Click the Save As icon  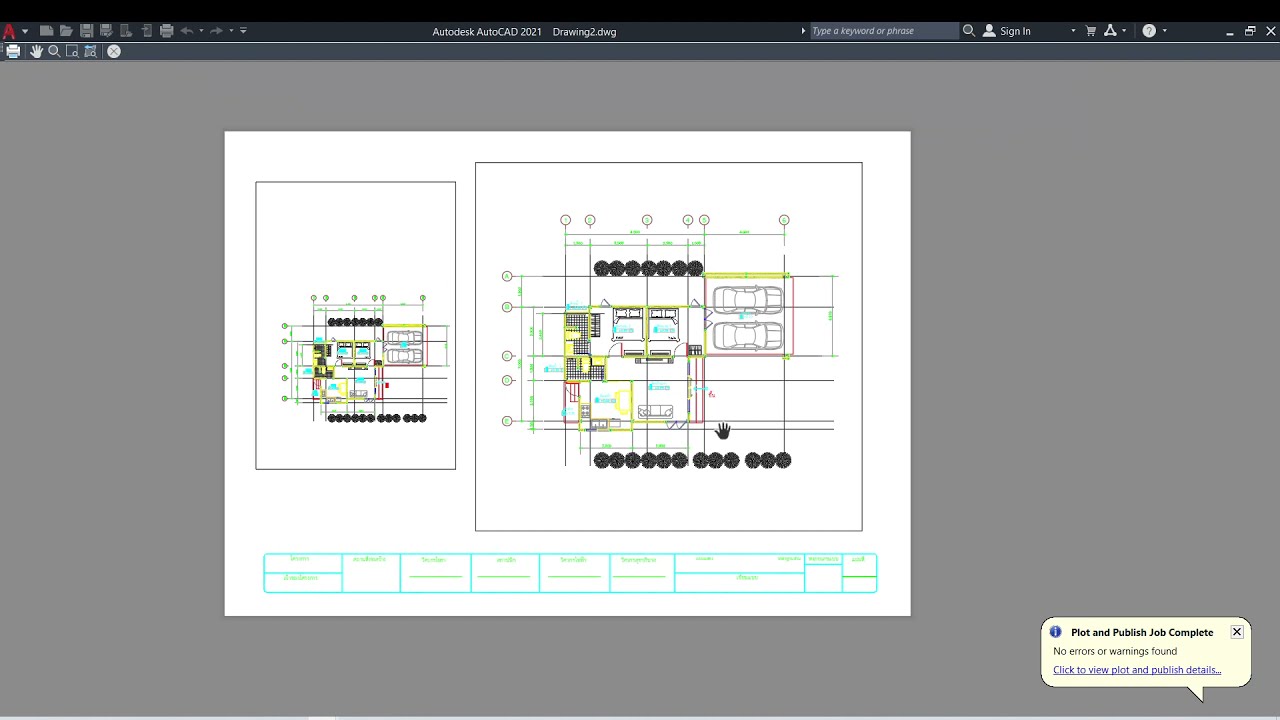point(106,31)
